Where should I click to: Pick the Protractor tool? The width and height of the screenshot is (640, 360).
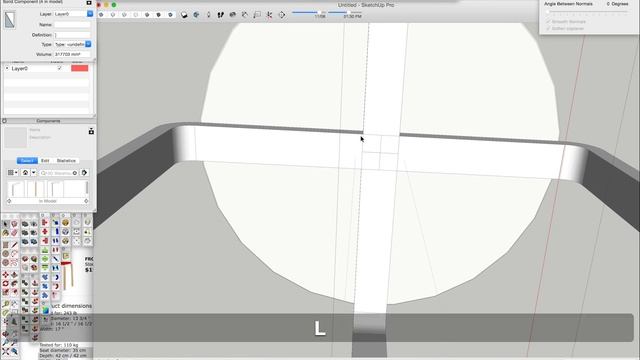5,313
